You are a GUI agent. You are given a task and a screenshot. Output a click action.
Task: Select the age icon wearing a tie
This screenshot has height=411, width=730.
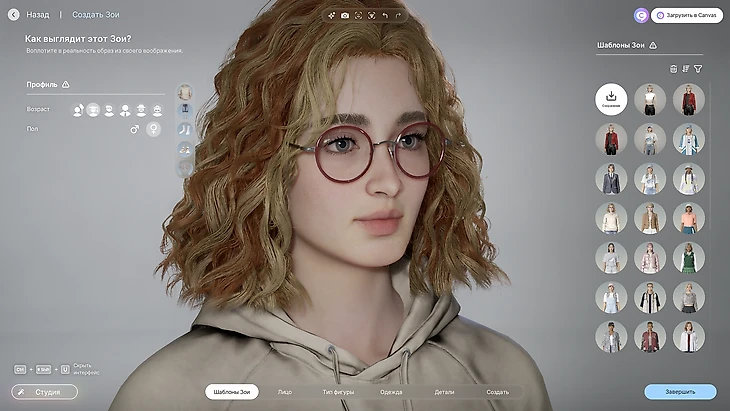click(x=125, y=110)
